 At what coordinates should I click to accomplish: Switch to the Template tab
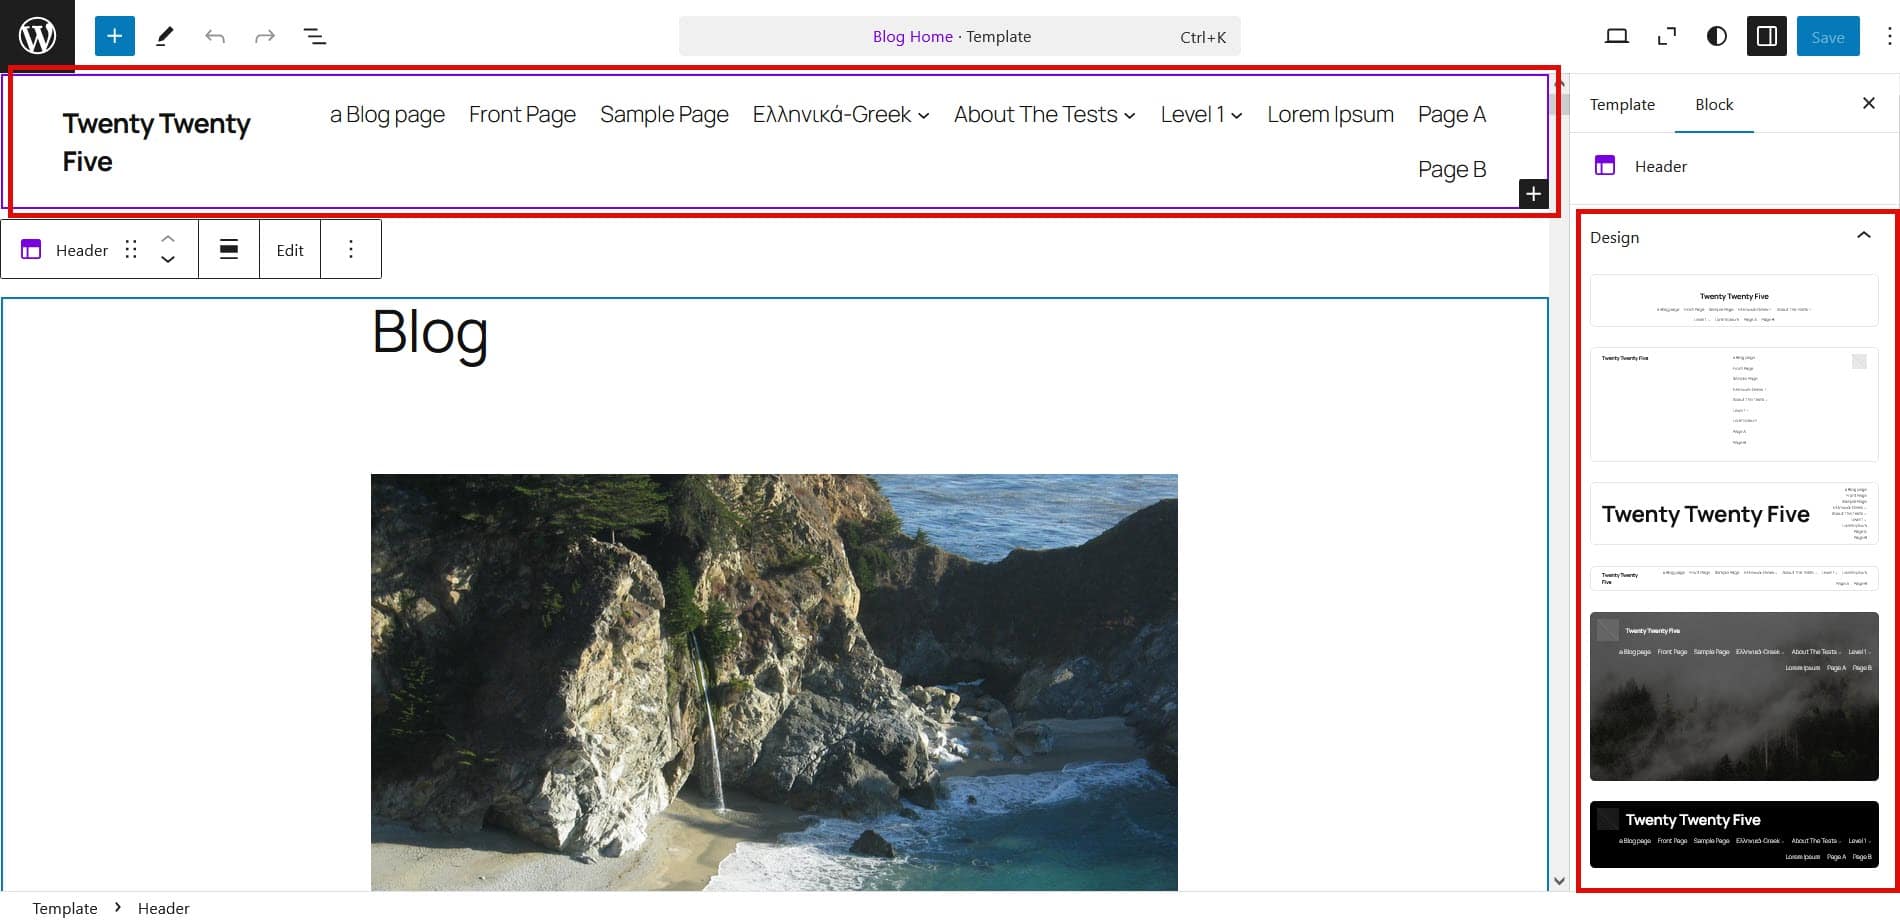(x=1622, y=104)
